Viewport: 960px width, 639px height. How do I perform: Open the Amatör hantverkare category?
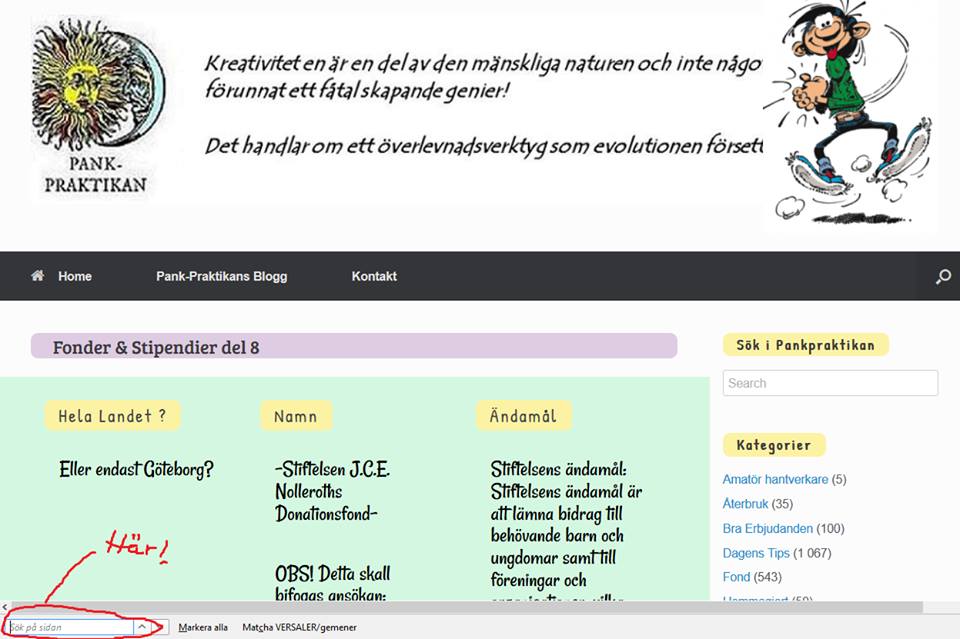(x=775, y=479)
